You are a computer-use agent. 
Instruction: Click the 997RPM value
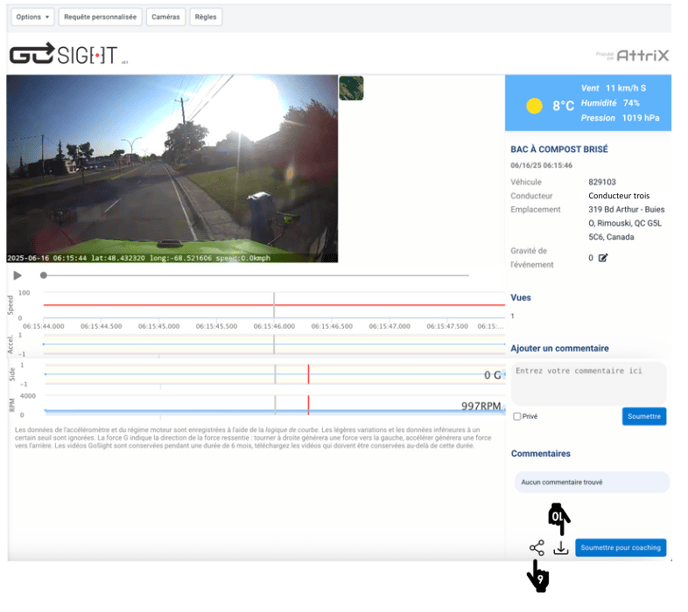tap(481, 406)
